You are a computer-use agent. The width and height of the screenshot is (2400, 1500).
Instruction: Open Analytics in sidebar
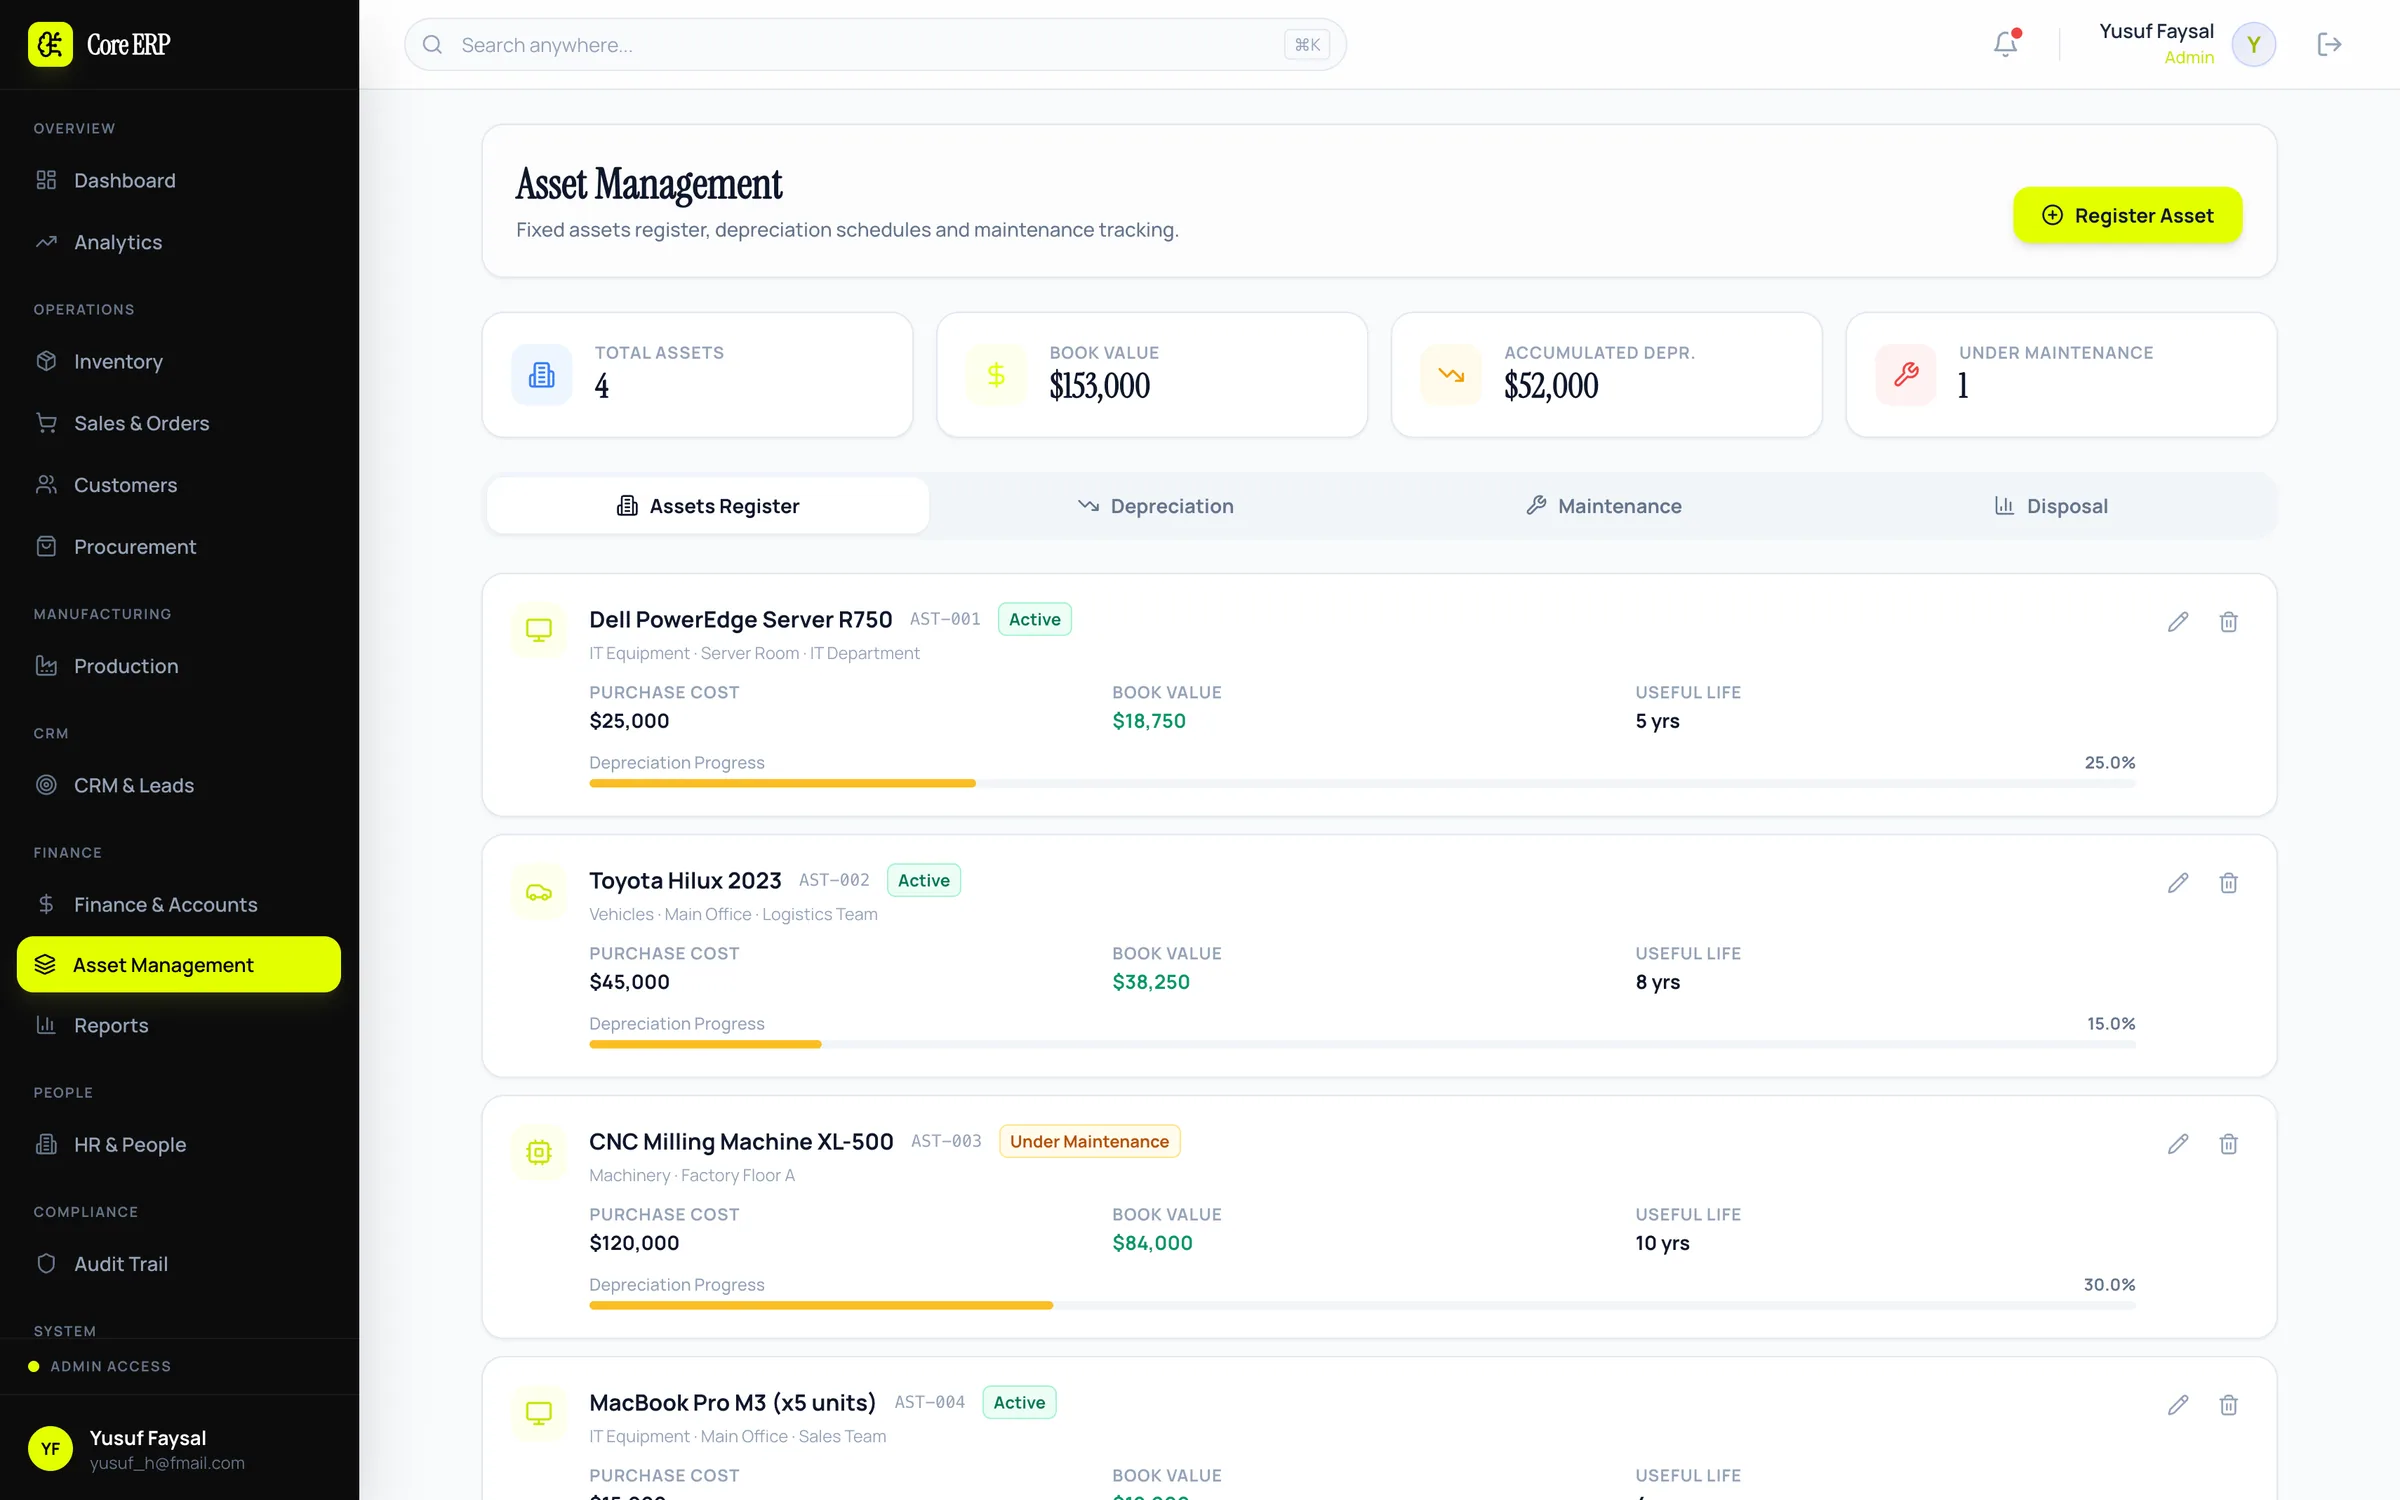pos(179,242)
